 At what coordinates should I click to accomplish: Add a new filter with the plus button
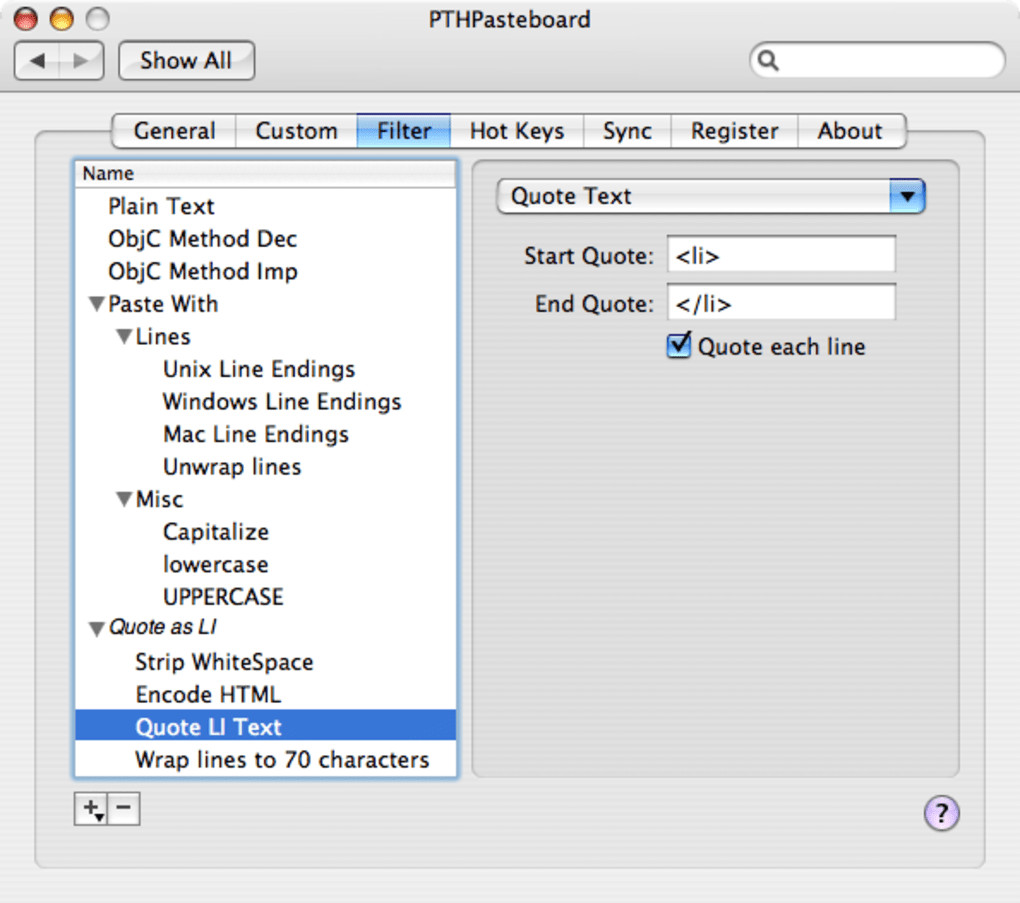[91, 809]
